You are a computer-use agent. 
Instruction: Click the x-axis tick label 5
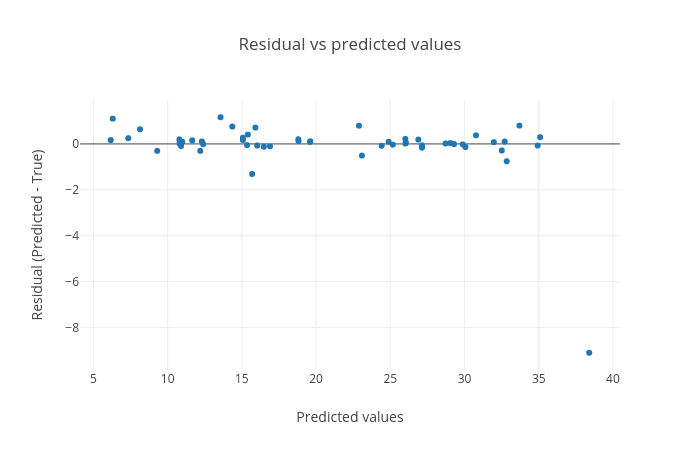(x=93, y=379)
